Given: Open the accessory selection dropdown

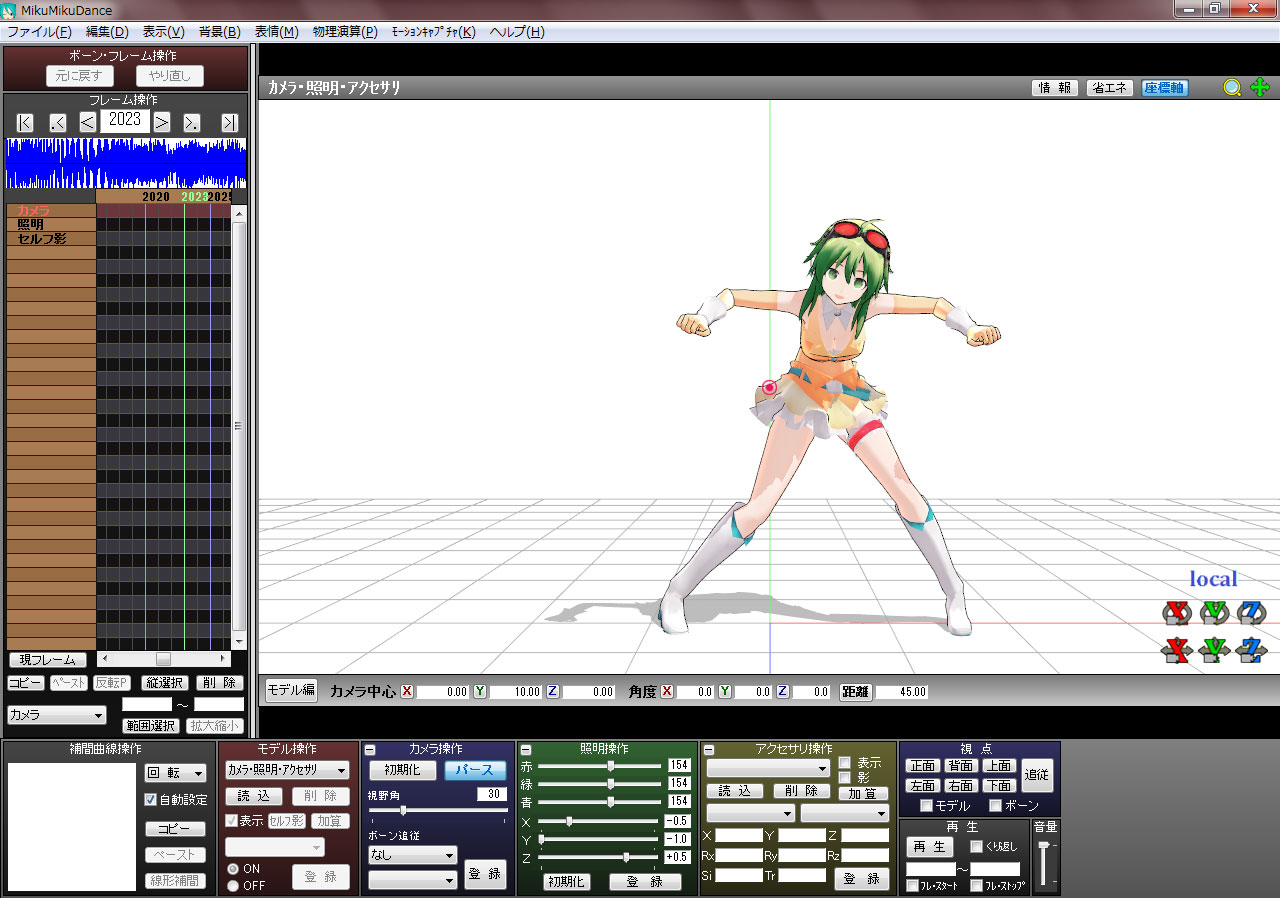Looking at the screenshot, I should tap(769, 768).
